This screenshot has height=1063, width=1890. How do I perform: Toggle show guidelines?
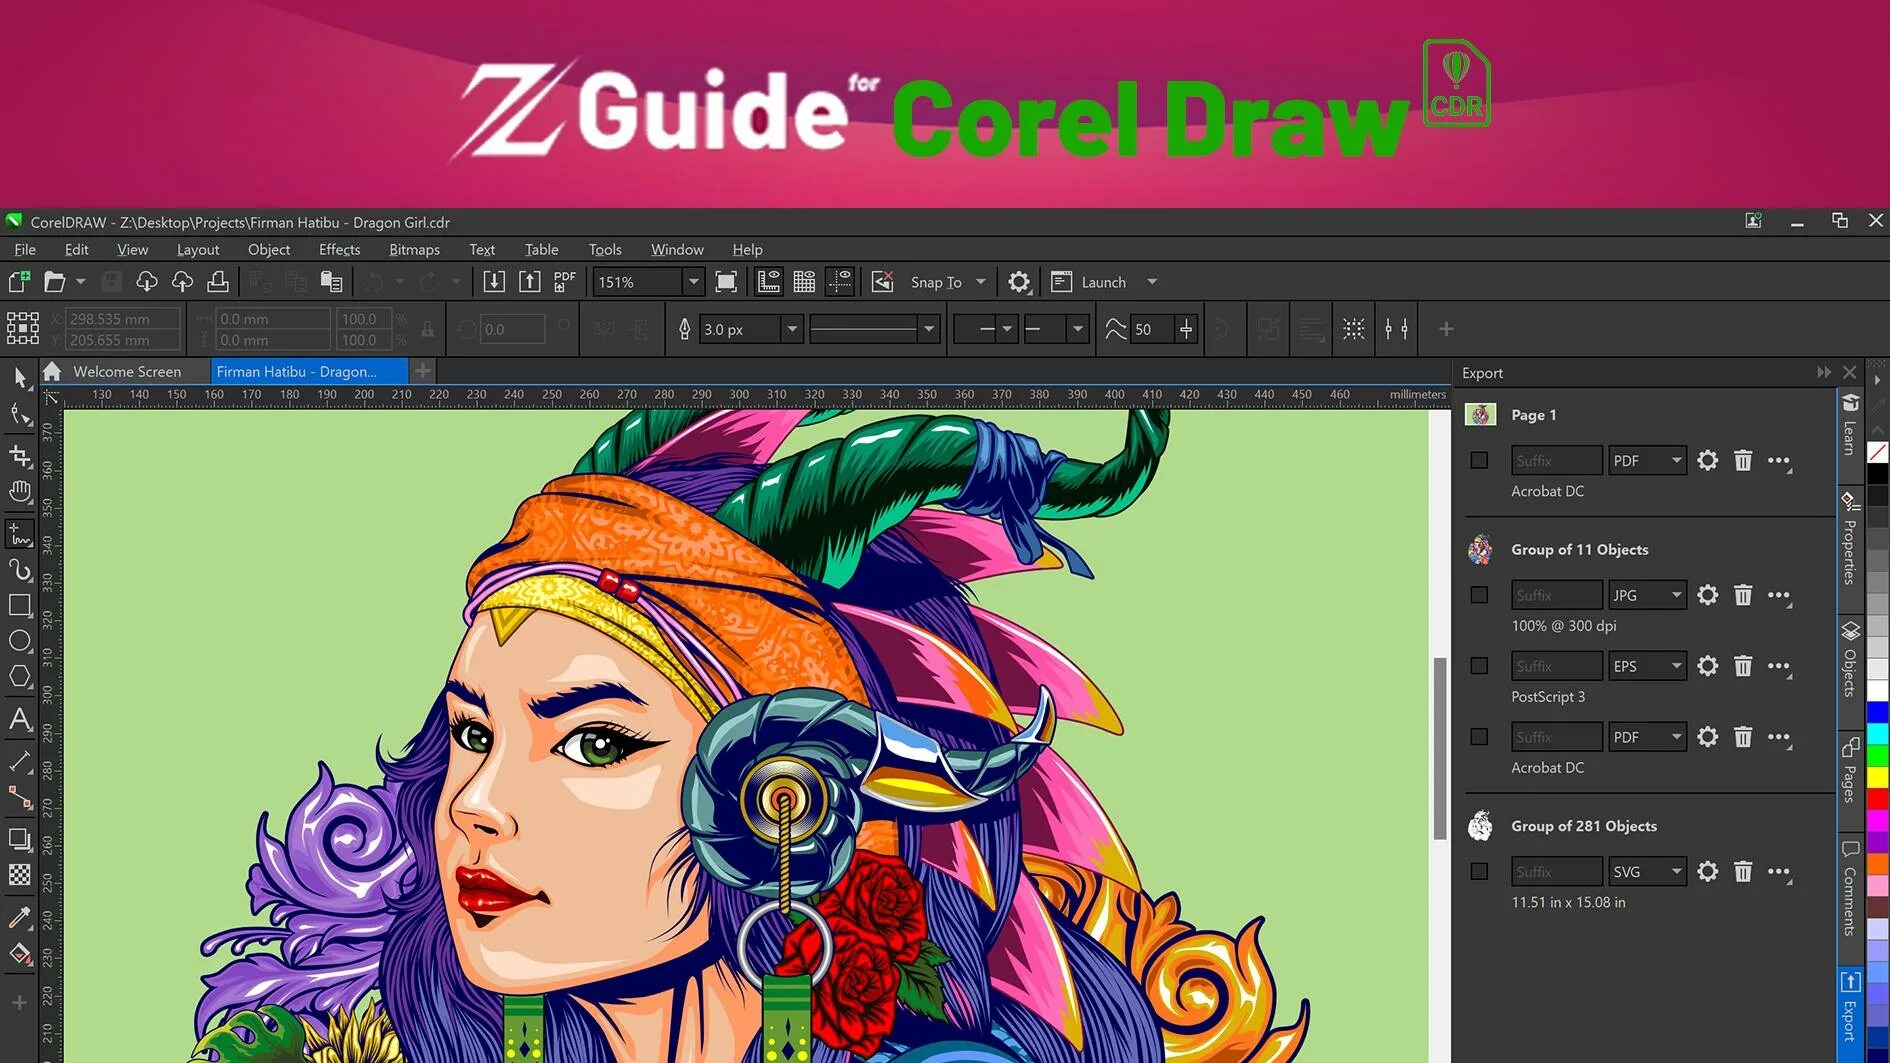pos(840,282)
